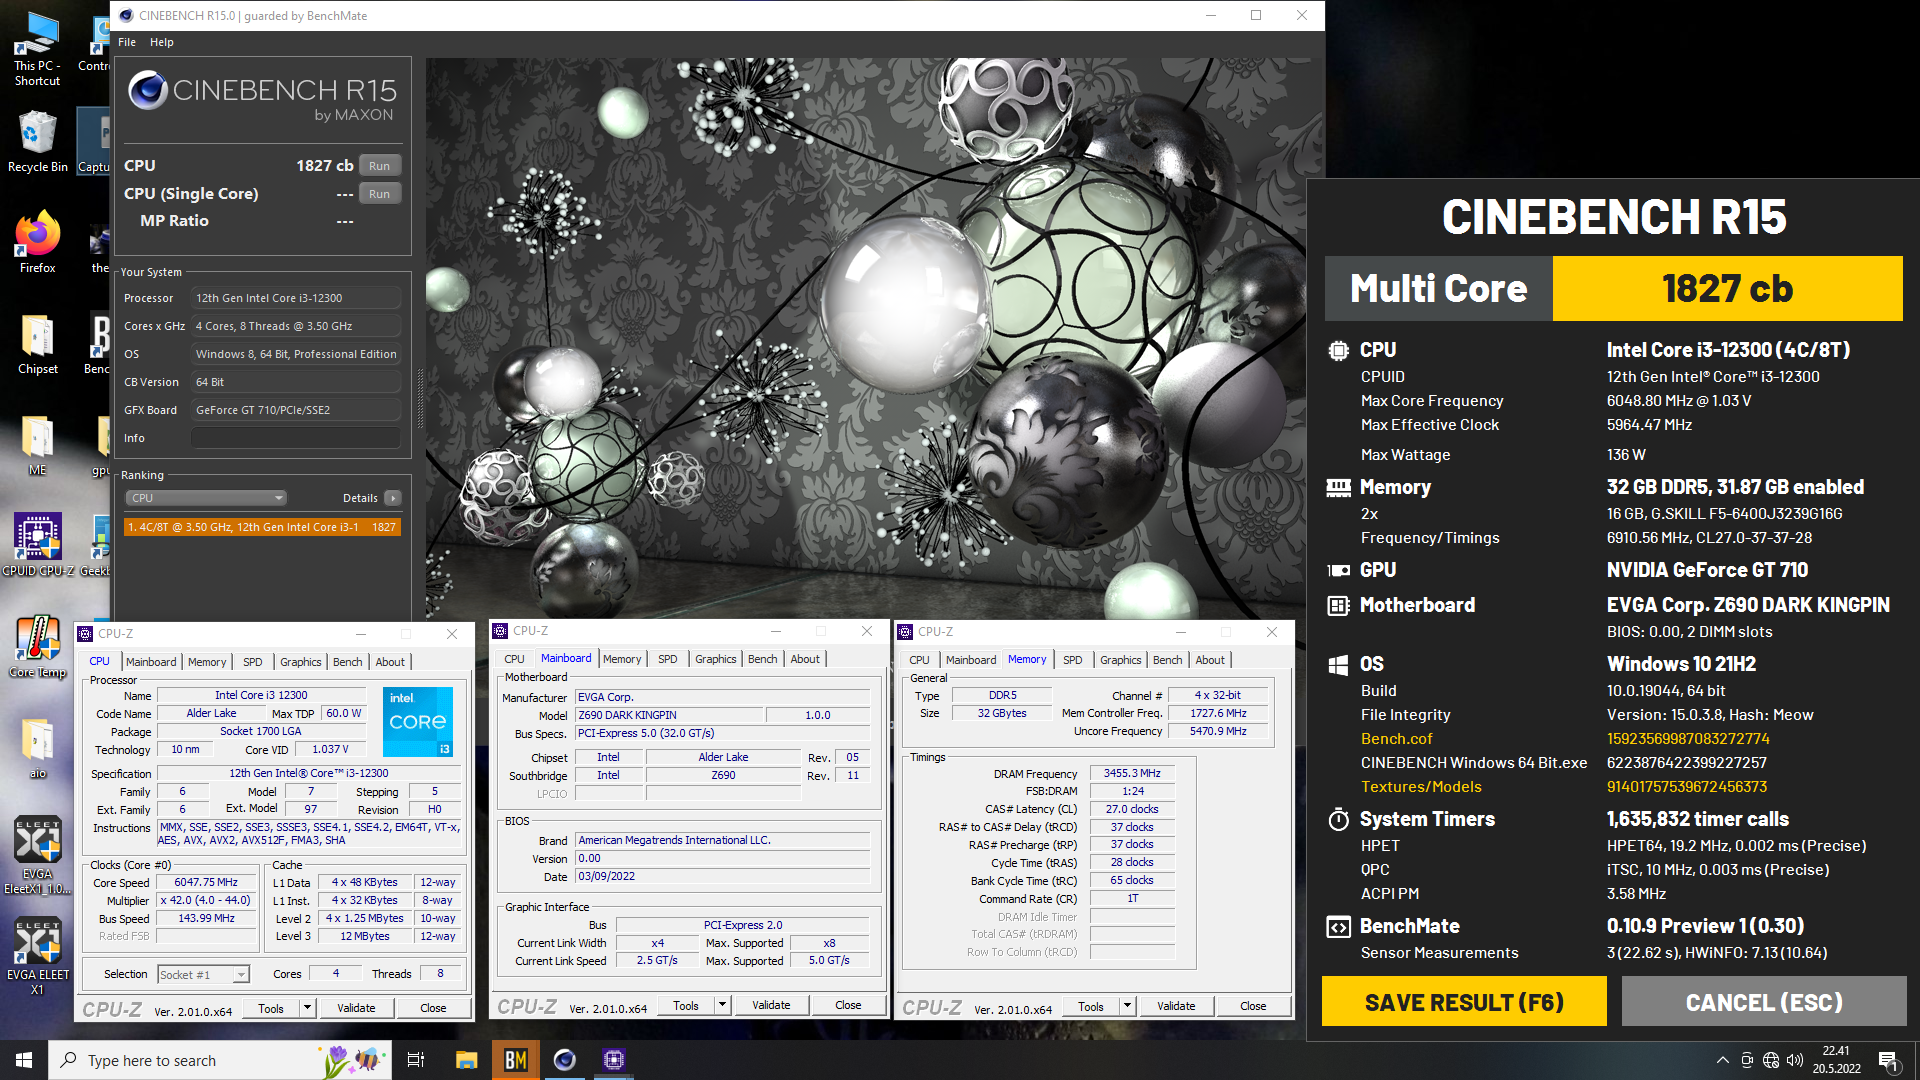This screenshot has height=1080, width=1920.
Task: Open Graphics tab in CPU-Z Memory window
Action: pyautogui.click(x=1120, y=660)
